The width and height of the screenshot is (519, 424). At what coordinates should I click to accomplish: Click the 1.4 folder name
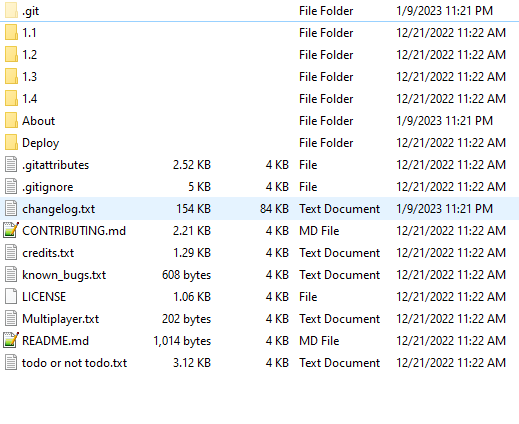(30, 99)
